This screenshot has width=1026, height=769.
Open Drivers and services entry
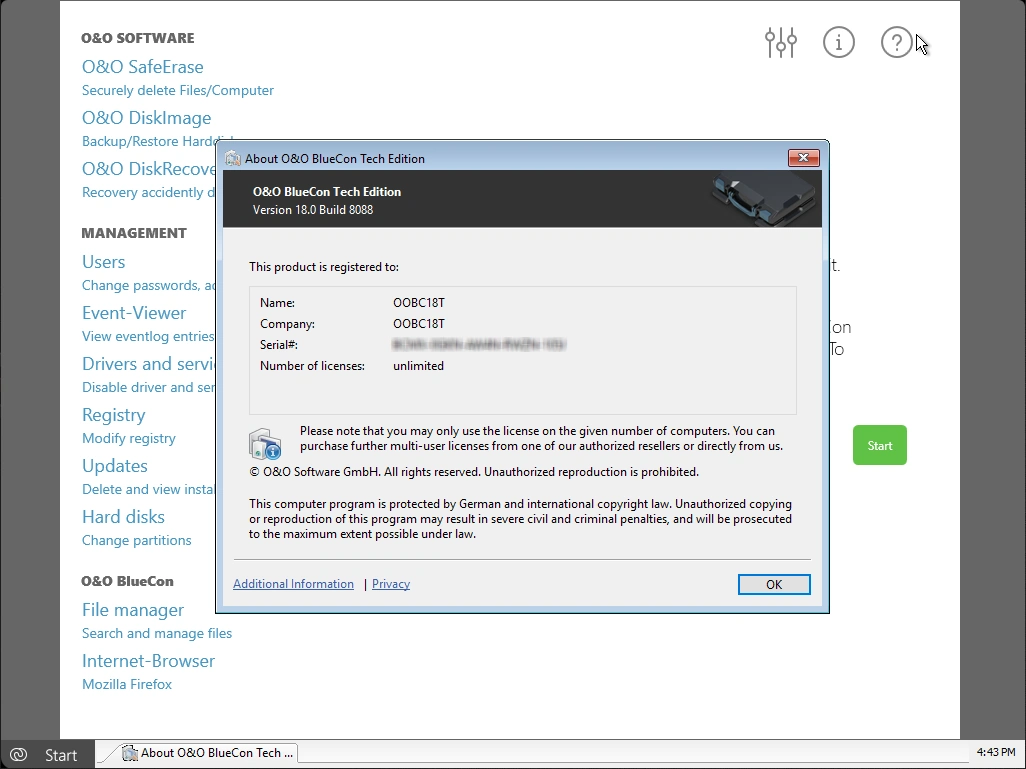coord(149,364)
